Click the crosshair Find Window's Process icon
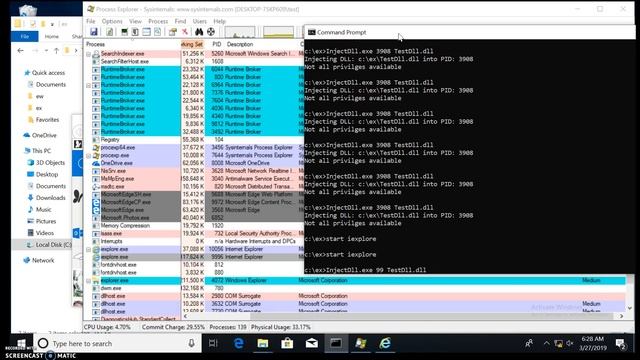The height and width of the screenshot is (360, 640). (211, 32)
